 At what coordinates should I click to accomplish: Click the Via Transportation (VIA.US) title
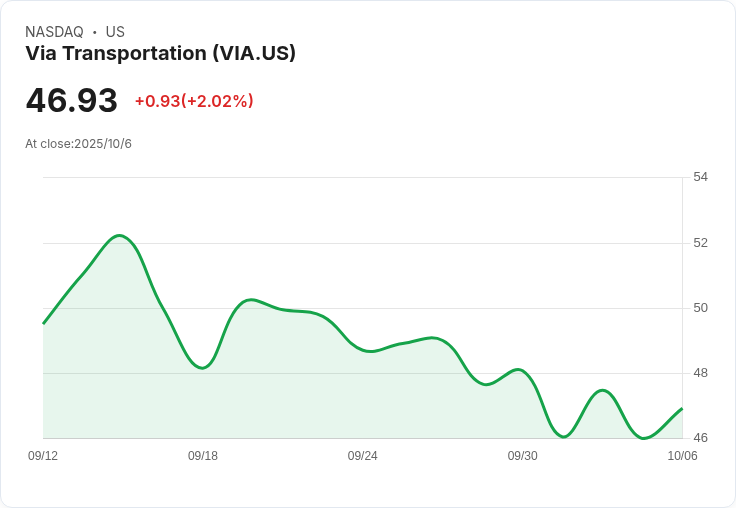click(161, 53)
